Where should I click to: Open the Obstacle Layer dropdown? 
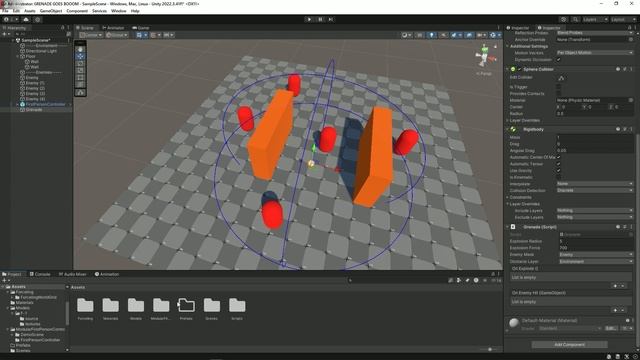click(595, 261)
